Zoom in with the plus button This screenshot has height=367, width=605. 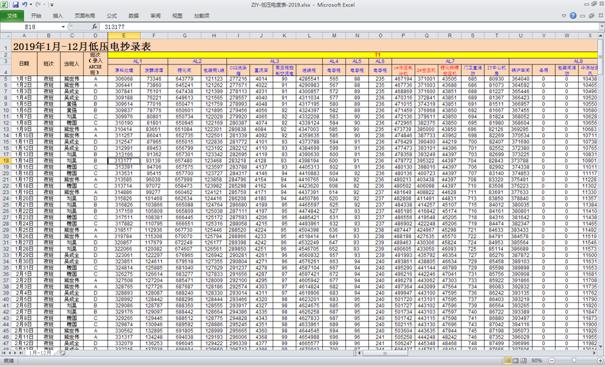pyautogui.click(x=600, y=361)
